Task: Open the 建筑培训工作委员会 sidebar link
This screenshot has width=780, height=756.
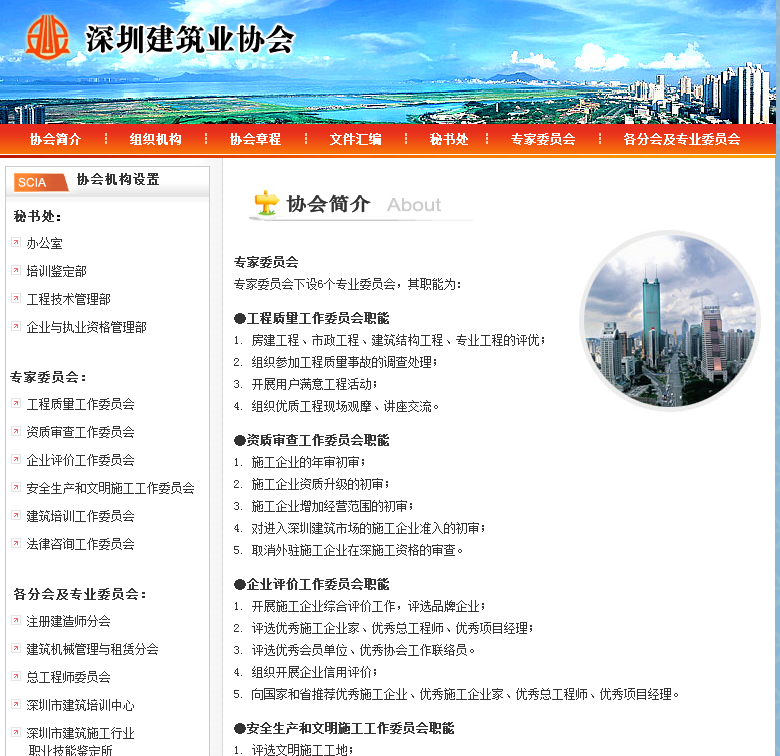Action: click(x=80, y=516)
